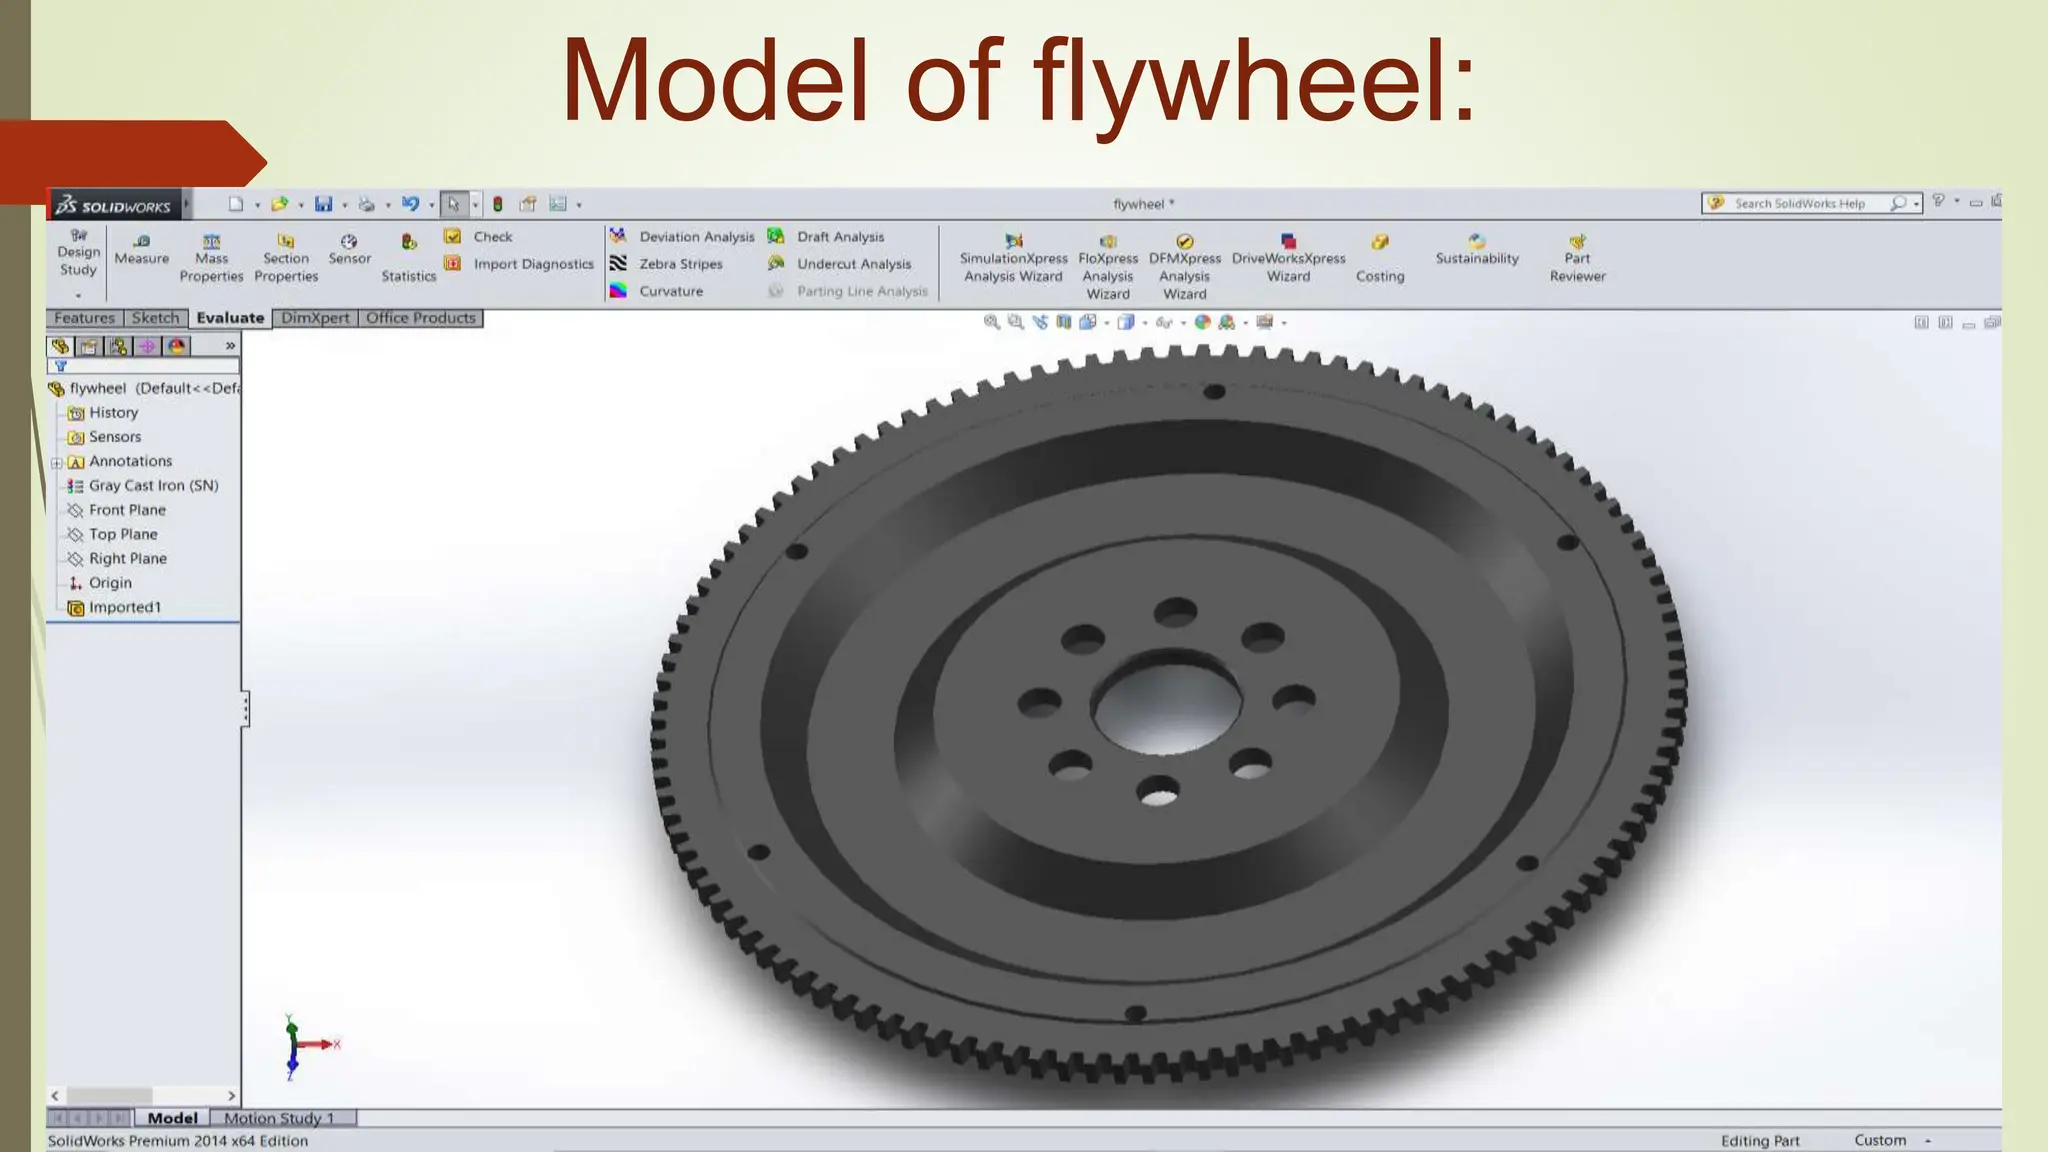Image resolution: width=2048 pixels, height=1152 pixels.
Task: Expand the Open file dropdown arrow
Action: click(x=301, y=205)
